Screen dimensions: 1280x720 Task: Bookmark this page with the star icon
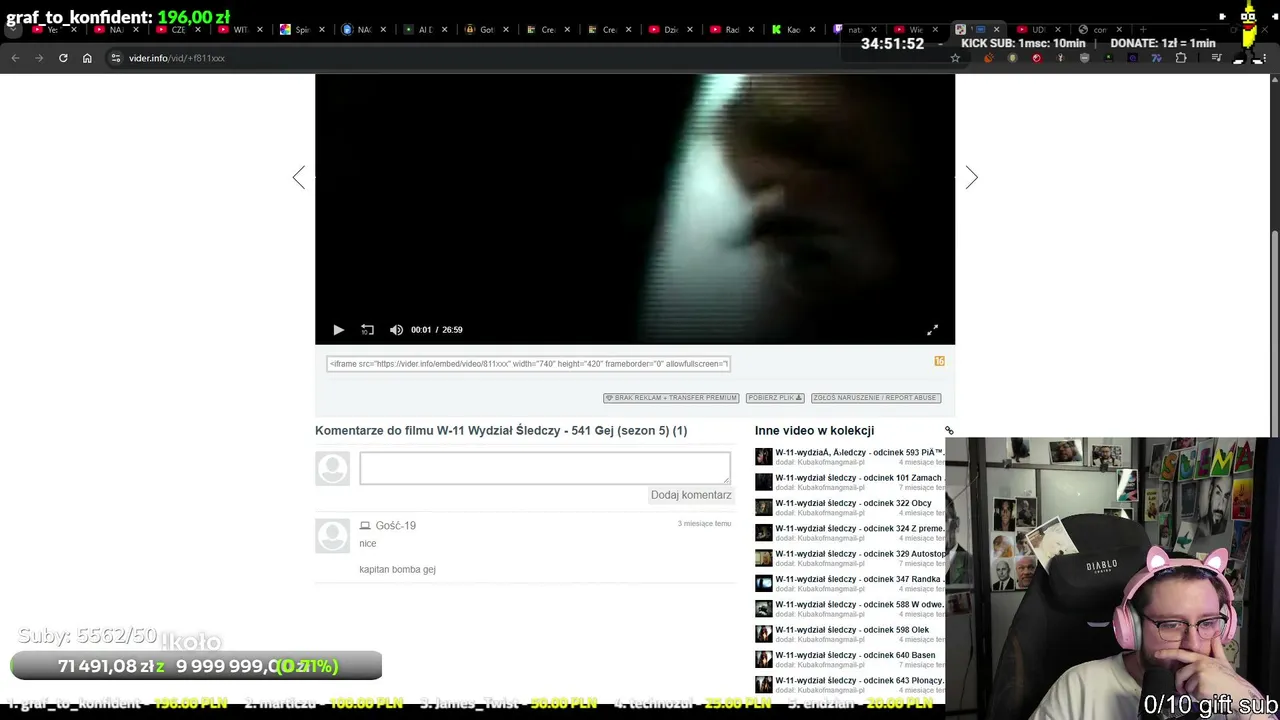955,58
